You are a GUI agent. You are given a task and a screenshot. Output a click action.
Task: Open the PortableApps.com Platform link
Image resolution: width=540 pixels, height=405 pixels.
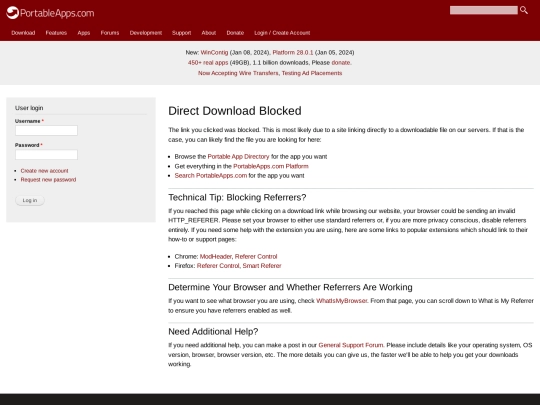click(271, 166)
